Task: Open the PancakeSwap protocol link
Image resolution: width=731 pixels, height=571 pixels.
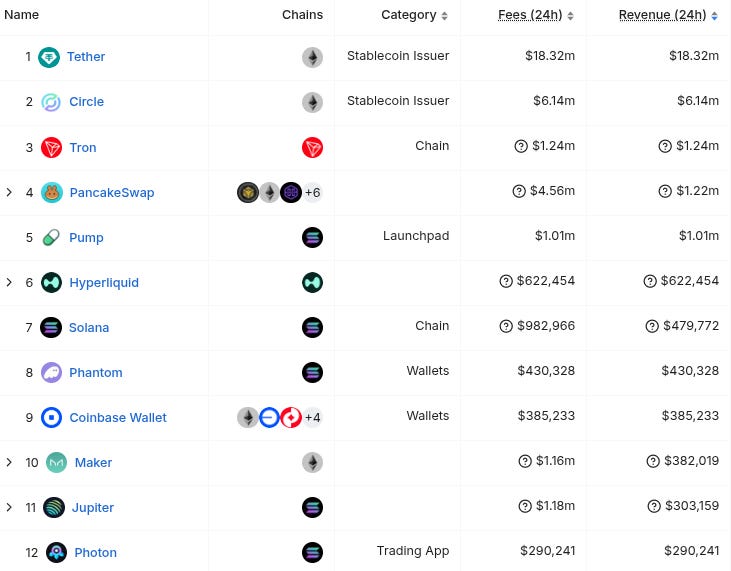Action: pyautogui.click(x=111, y=193)
